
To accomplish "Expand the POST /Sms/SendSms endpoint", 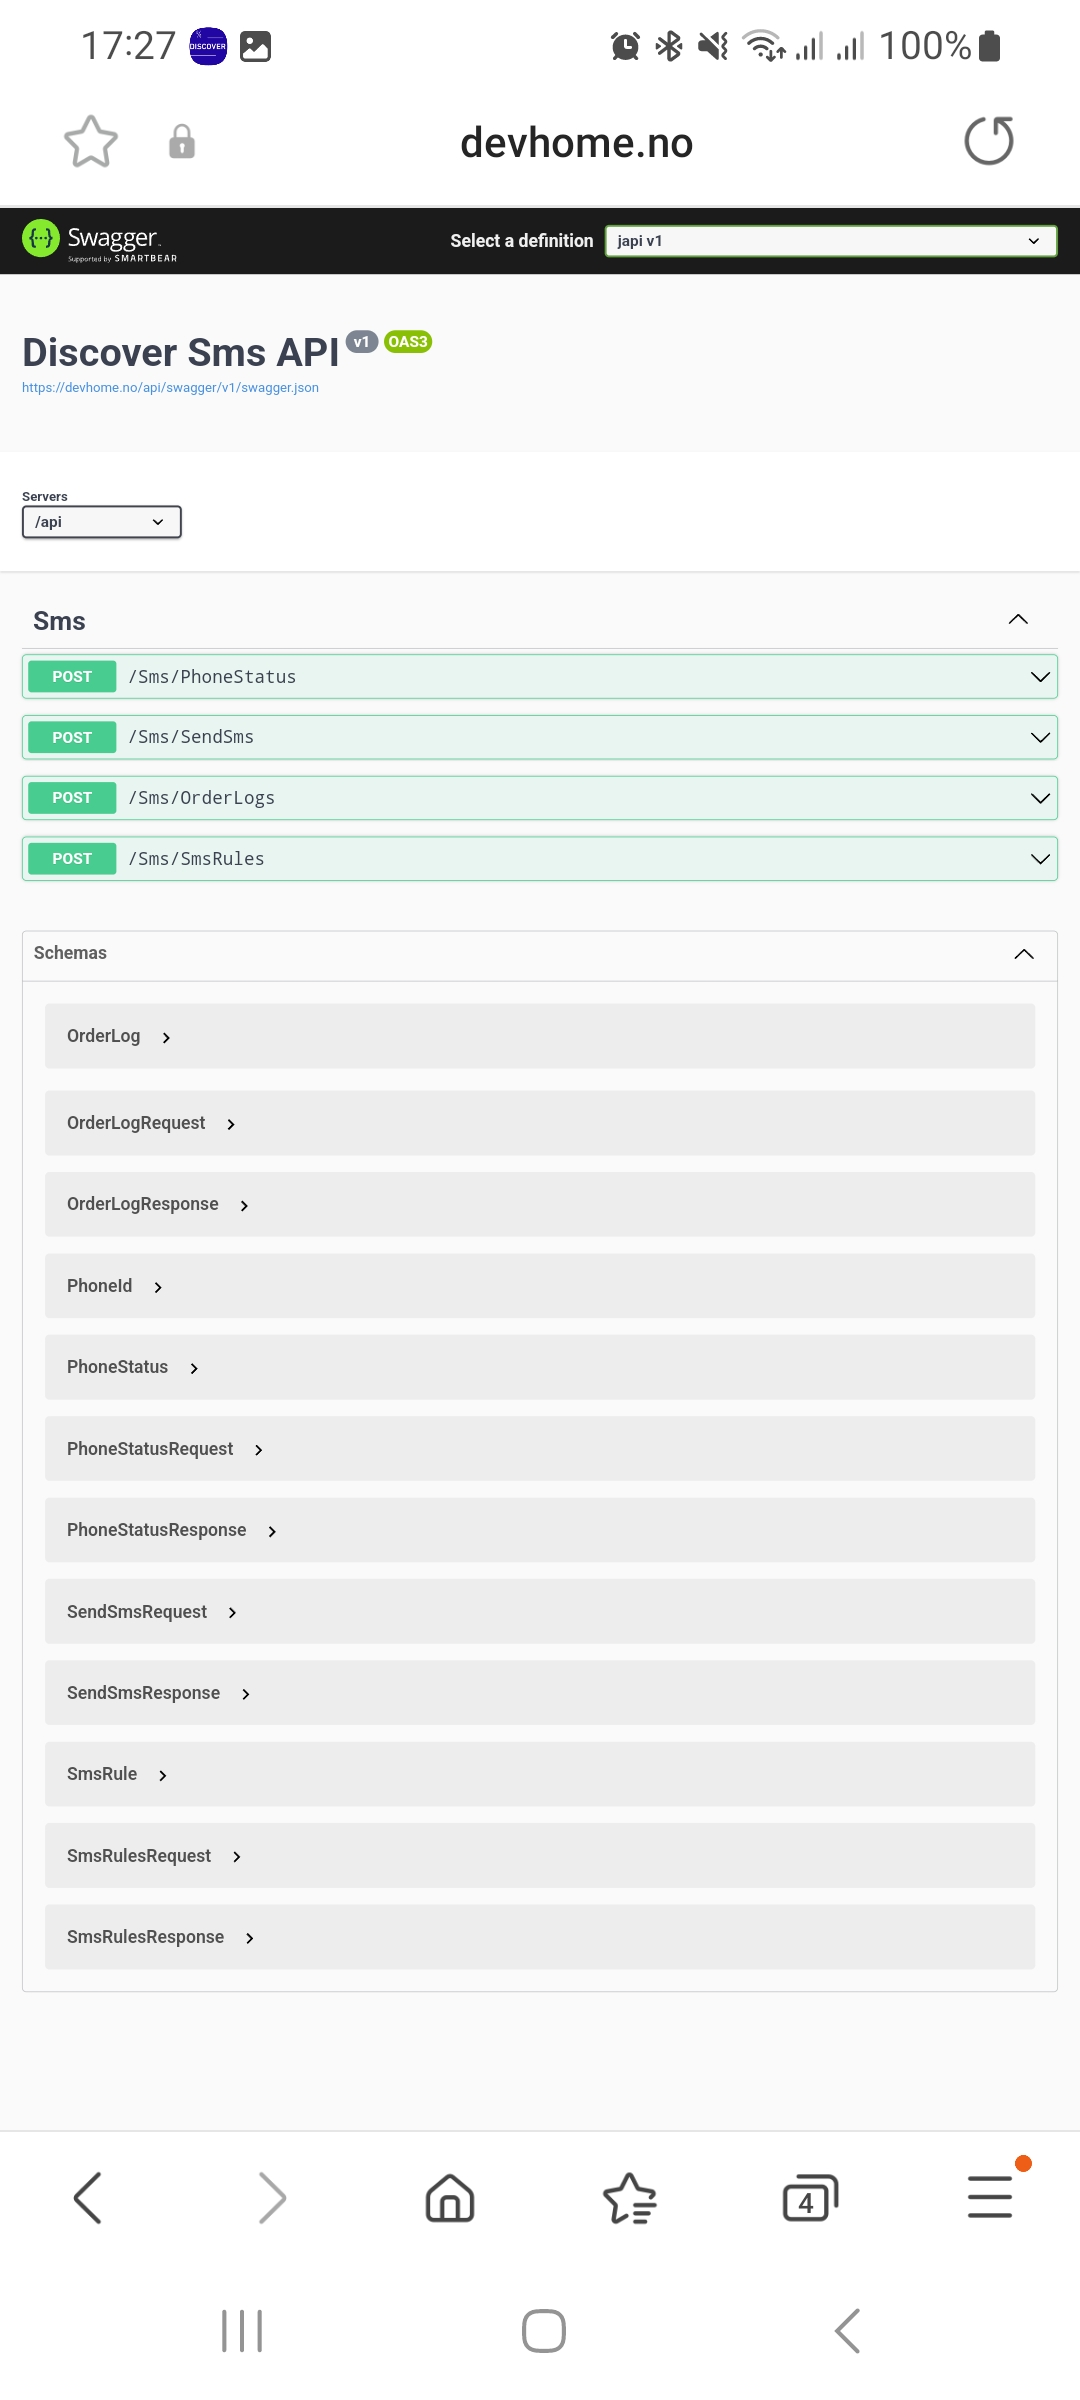I will click(540, 738).
